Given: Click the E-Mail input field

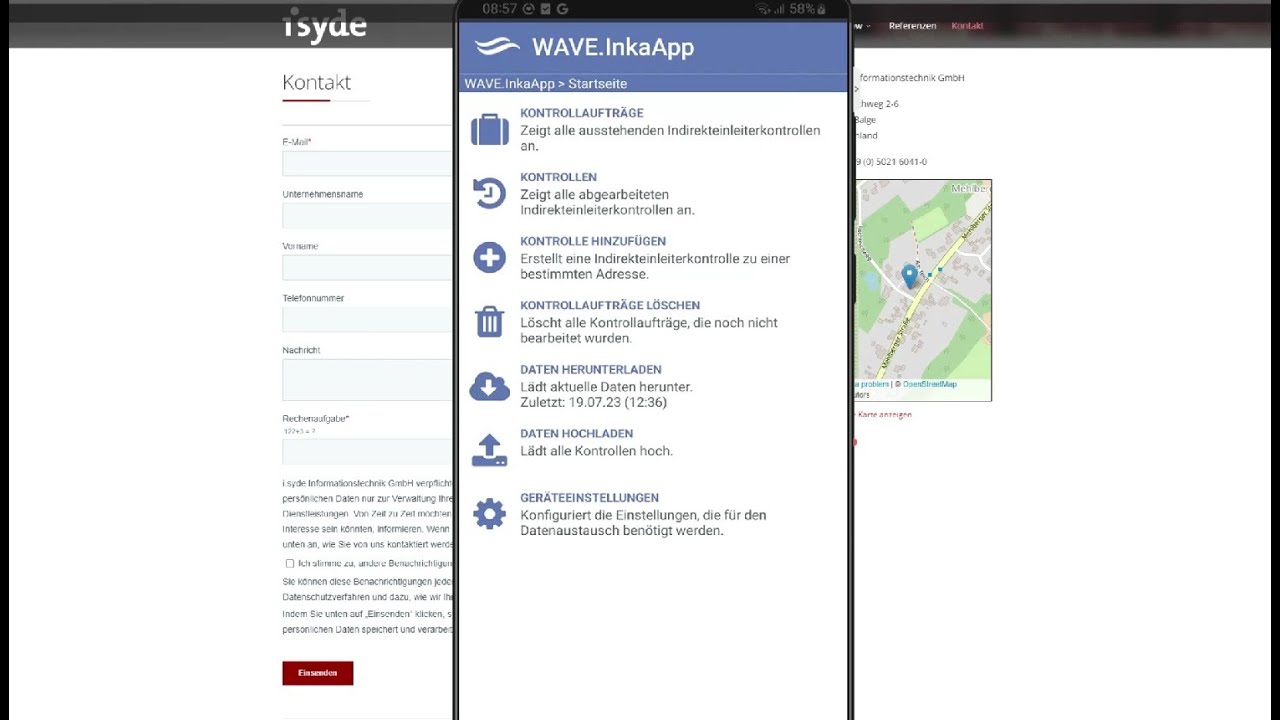Looking at the screenshot, I should pos(368,163).
